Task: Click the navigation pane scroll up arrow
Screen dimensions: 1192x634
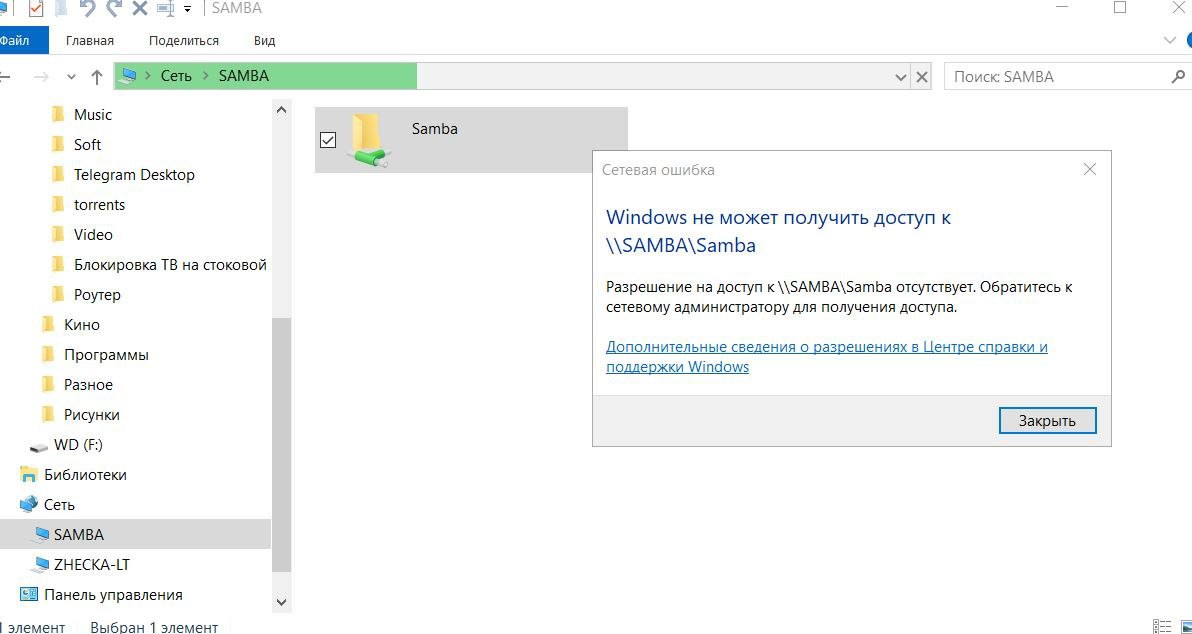Action: click(281, 109)
